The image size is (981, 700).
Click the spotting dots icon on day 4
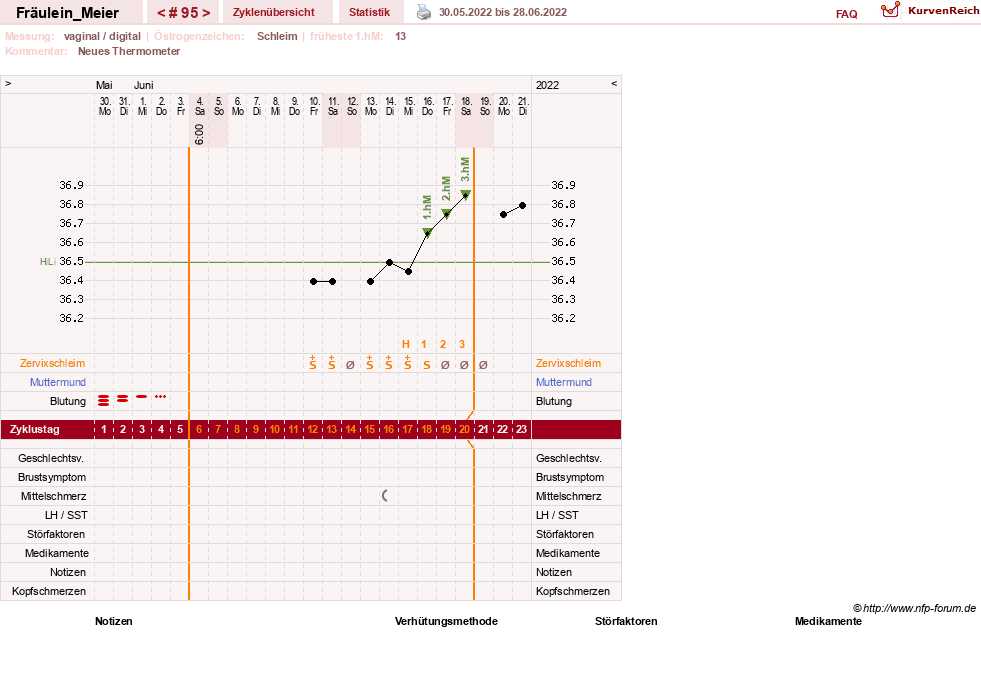[161, 397]
